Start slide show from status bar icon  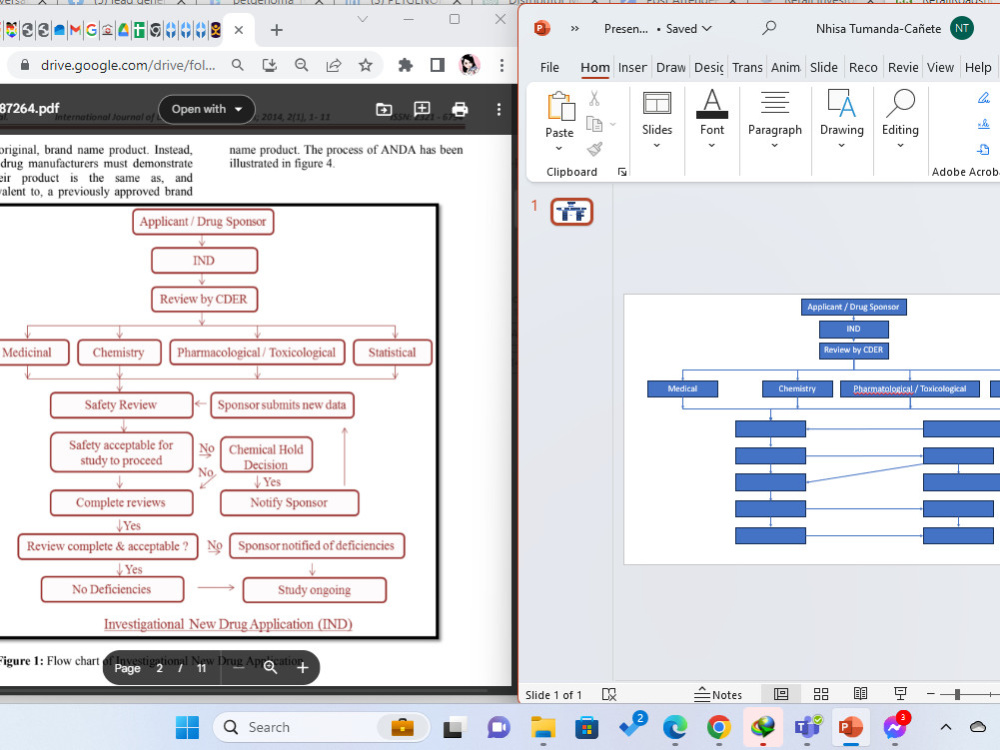tap(901, 694)
